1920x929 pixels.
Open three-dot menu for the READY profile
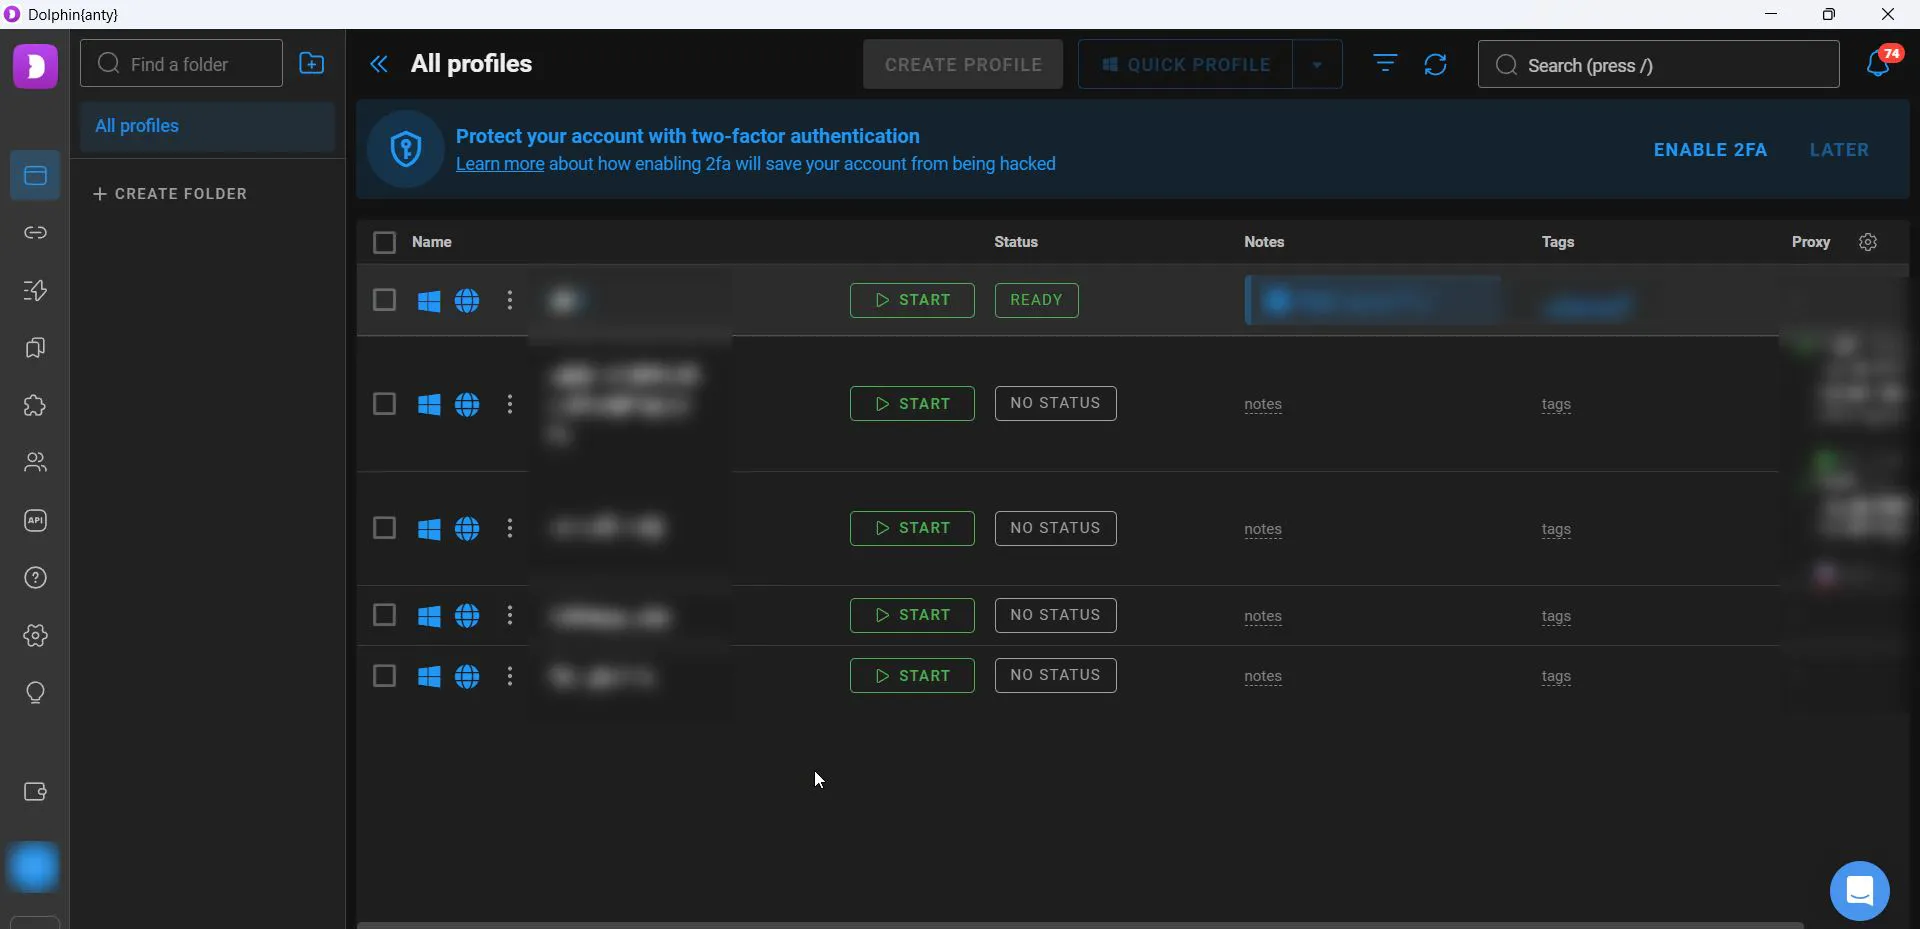(x=510, y=300)
